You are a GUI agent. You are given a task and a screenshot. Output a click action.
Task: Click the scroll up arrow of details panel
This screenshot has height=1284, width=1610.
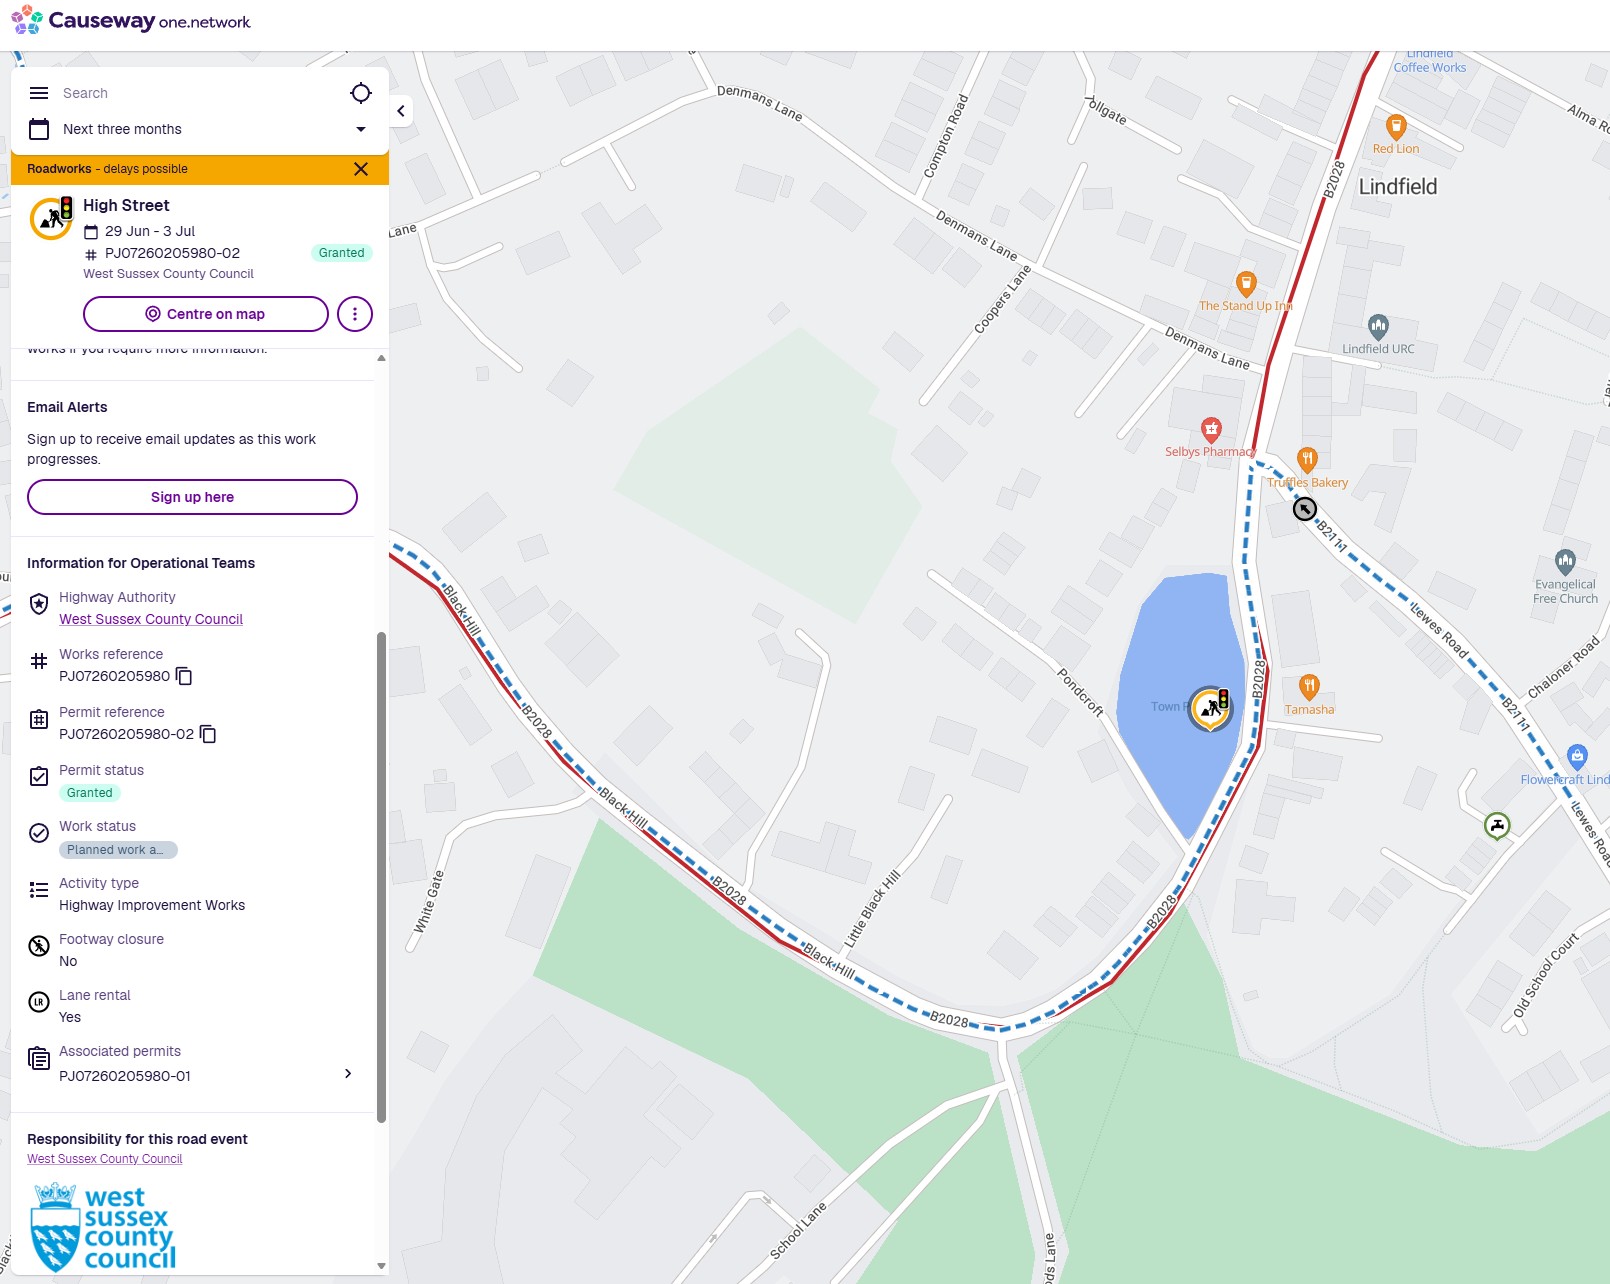click(x=381, y=358)
